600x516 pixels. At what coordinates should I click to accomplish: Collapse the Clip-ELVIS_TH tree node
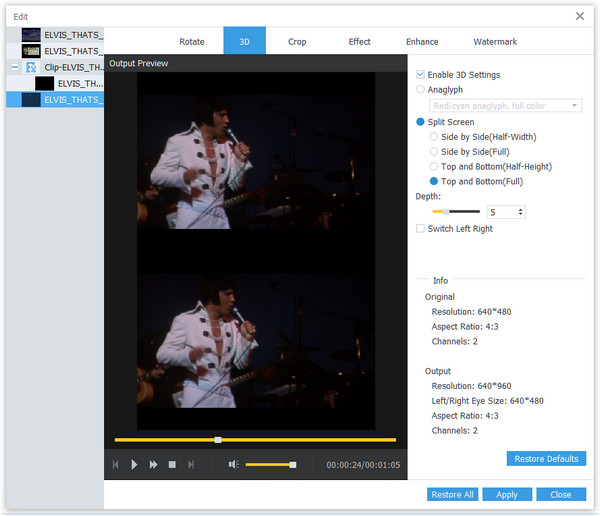(15, 67)
